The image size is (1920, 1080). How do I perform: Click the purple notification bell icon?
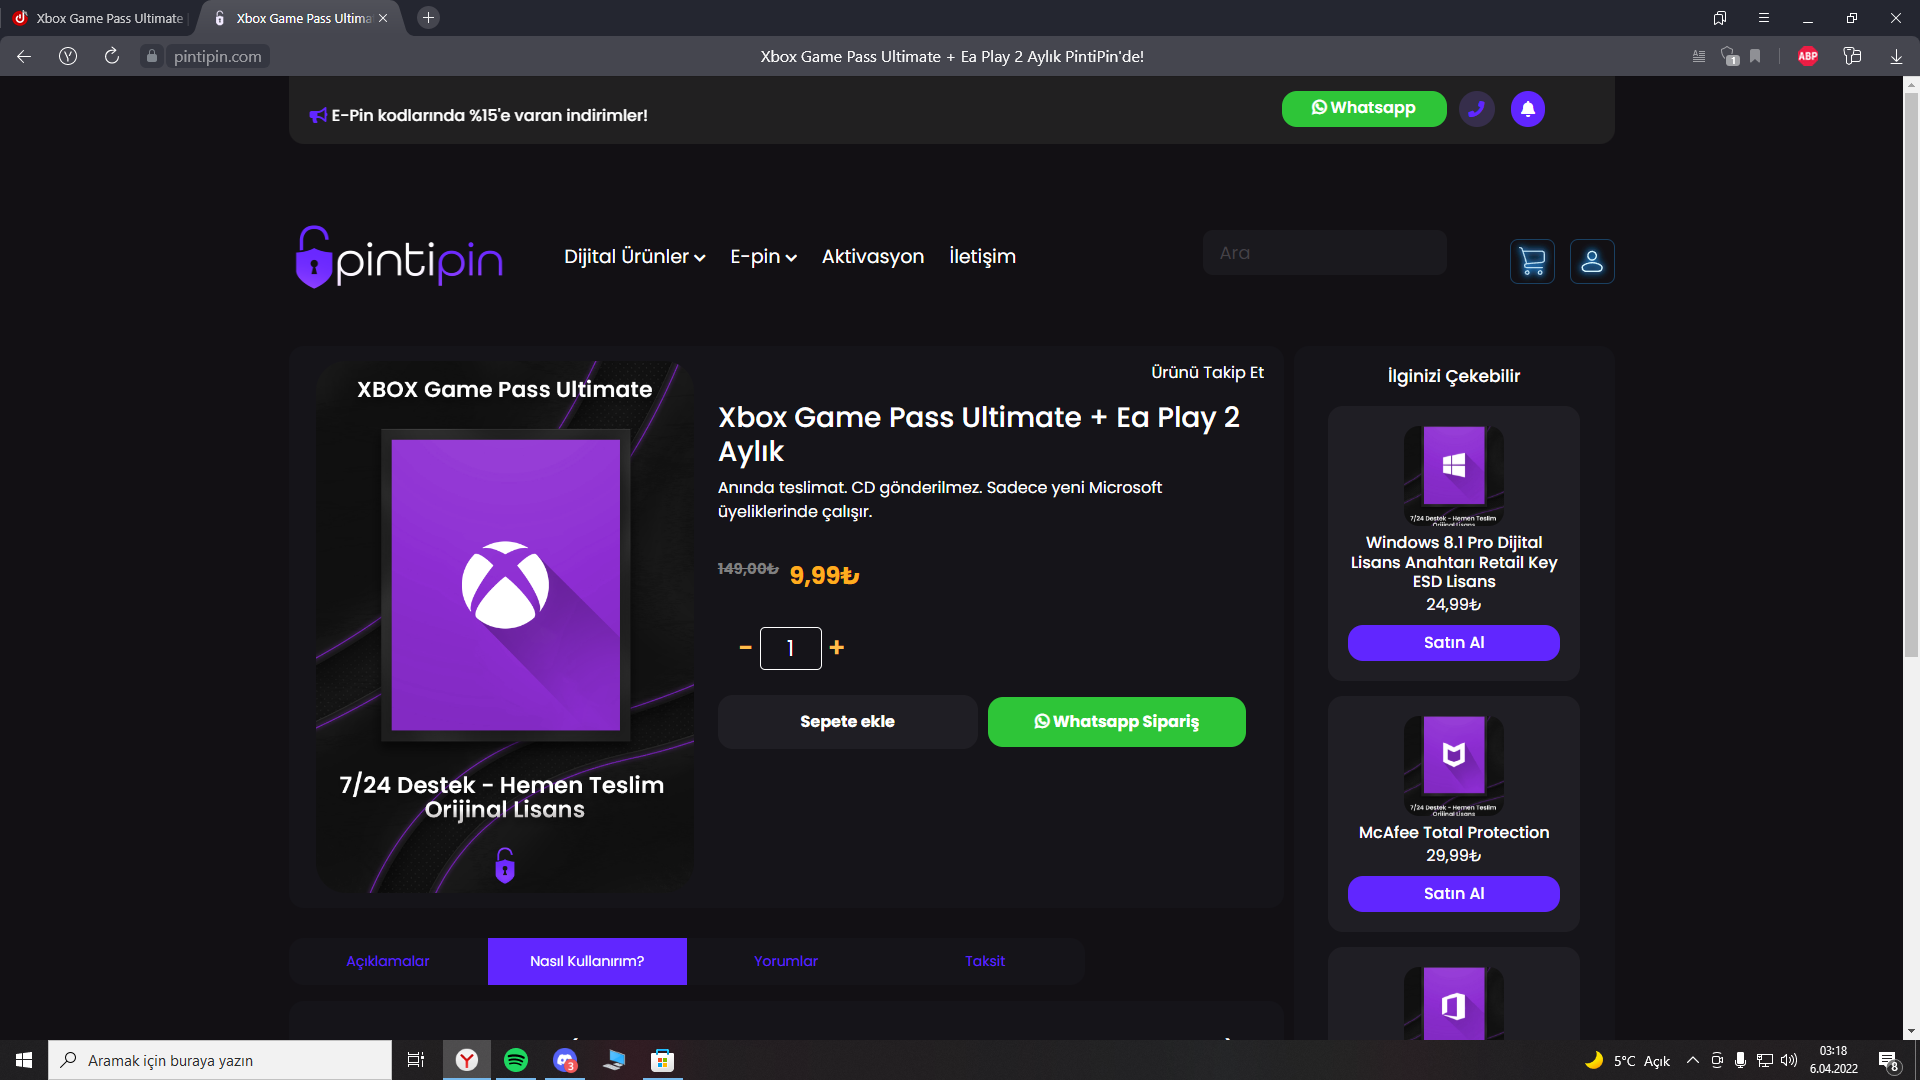[1527, 109]
